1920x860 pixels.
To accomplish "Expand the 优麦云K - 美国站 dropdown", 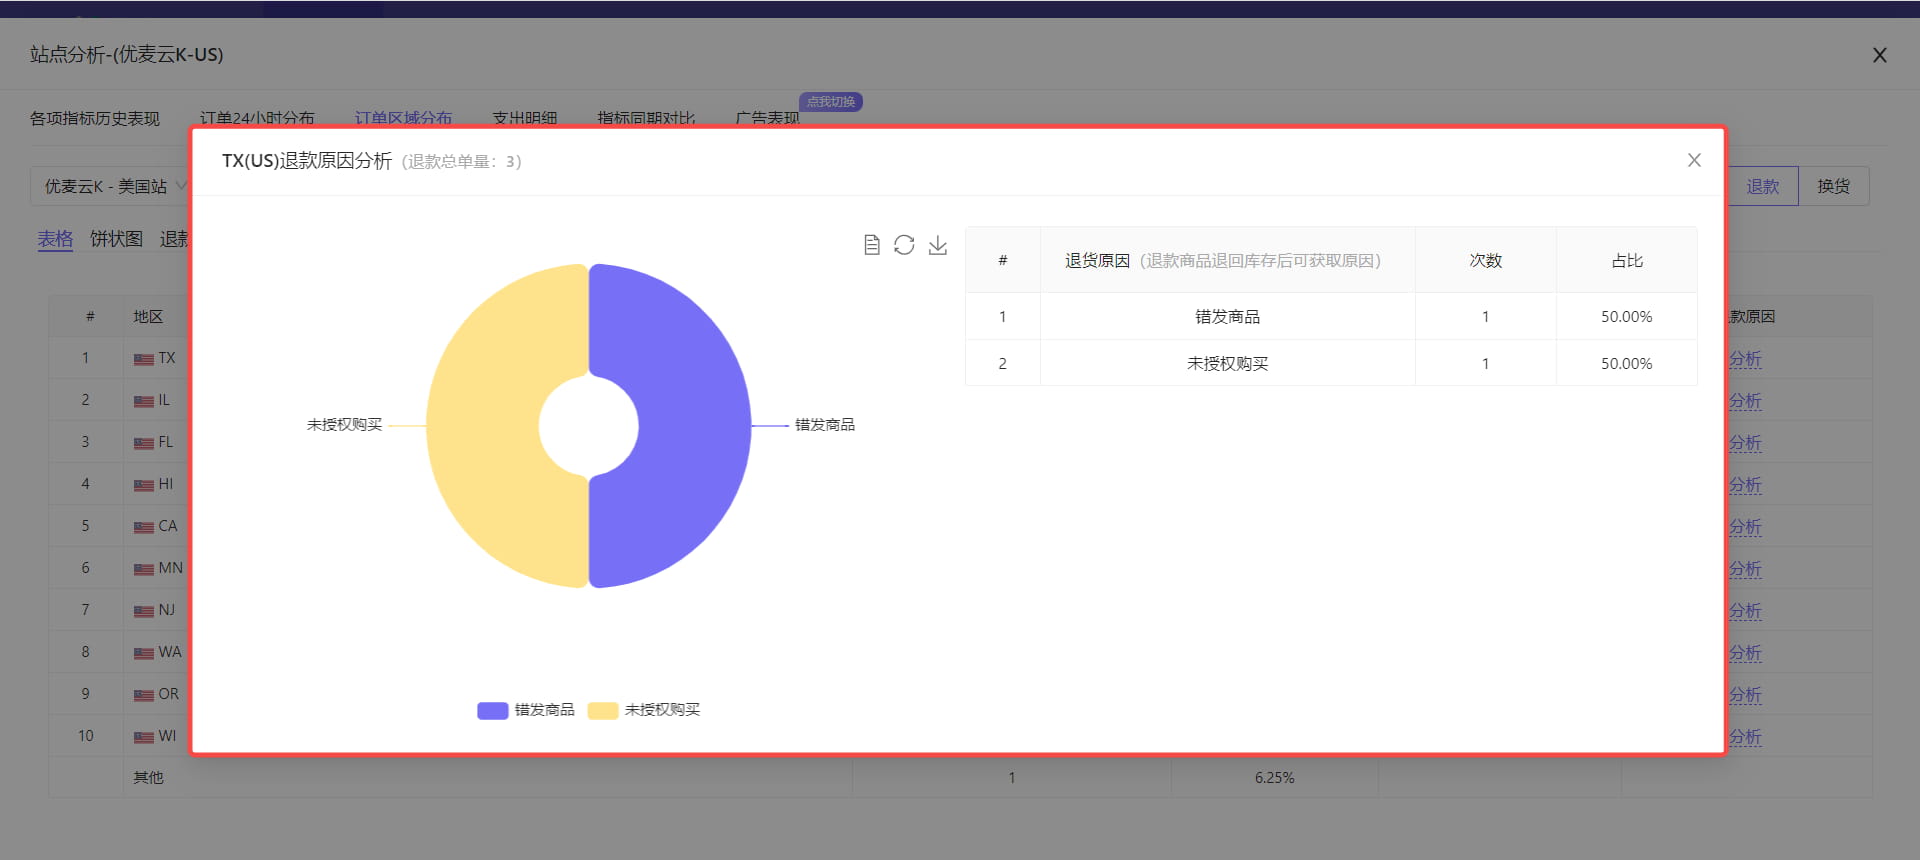I will 110,186.
